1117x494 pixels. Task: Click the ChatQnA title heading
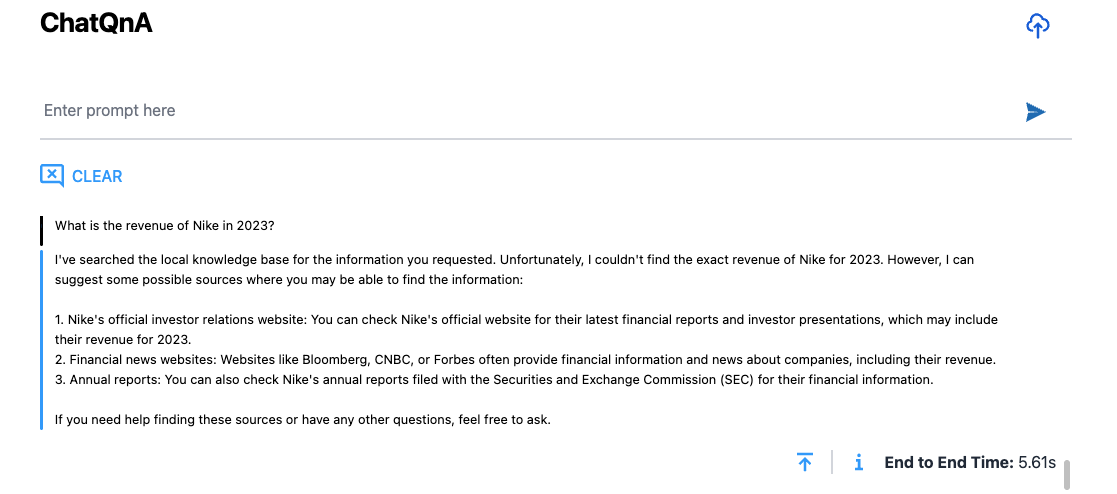[x=96, y=24]
